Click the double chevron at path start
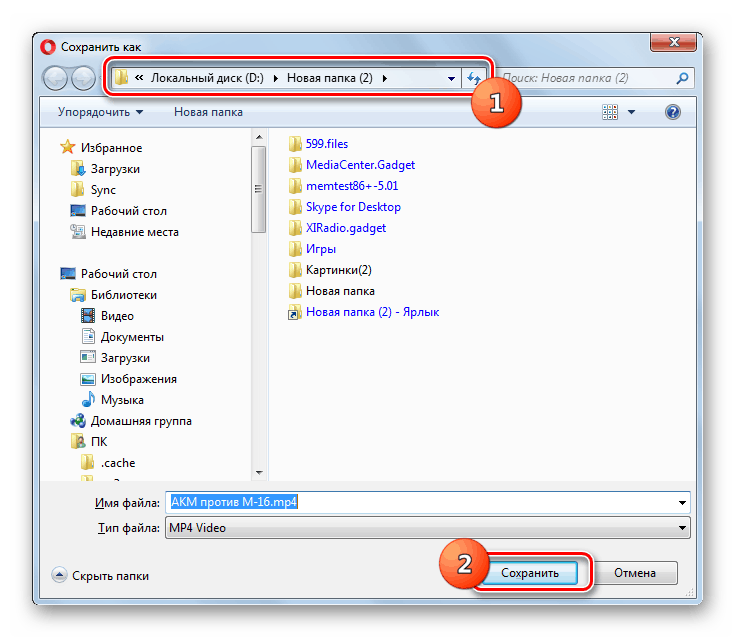 (x=139, y=77)
